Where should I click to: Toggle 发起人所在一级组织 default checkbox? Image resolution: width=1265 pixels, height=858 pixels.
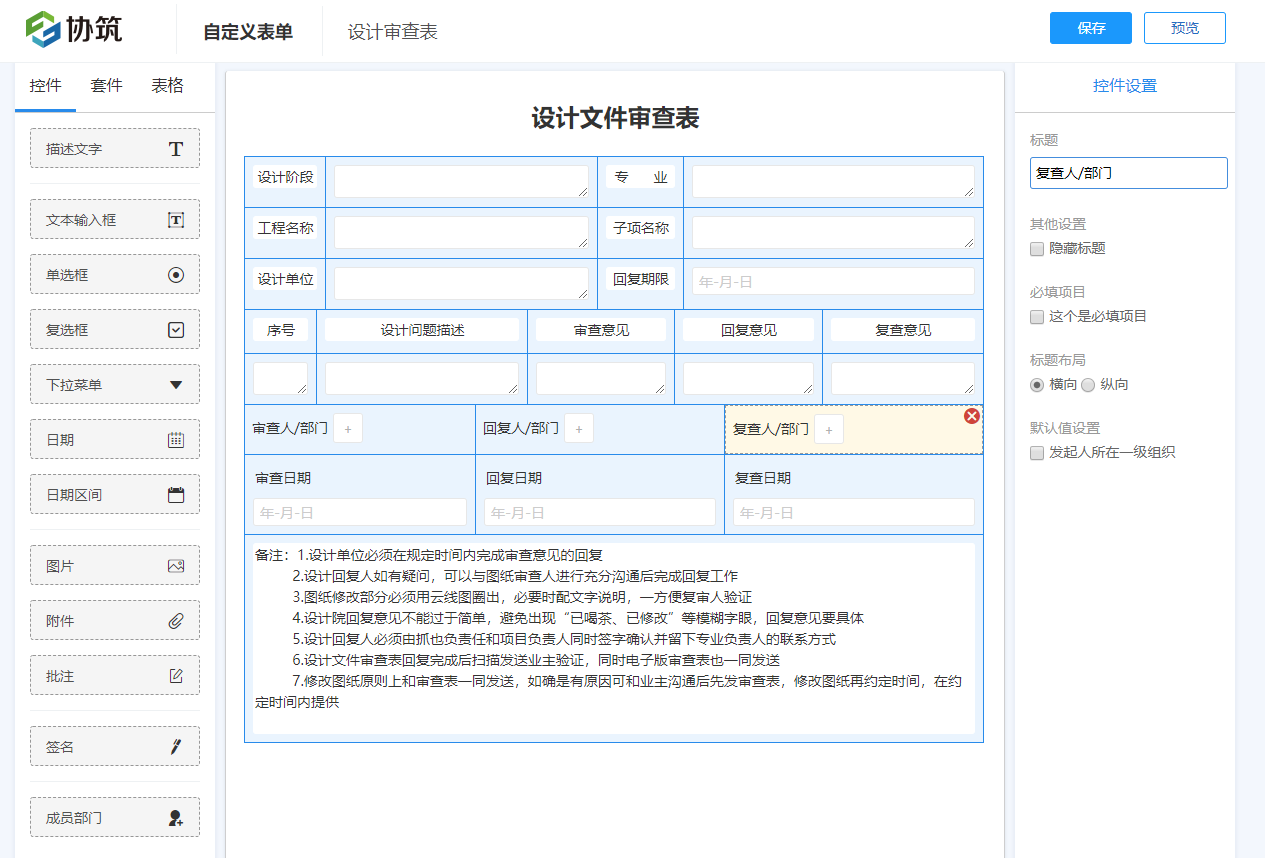pos(1037,453)
